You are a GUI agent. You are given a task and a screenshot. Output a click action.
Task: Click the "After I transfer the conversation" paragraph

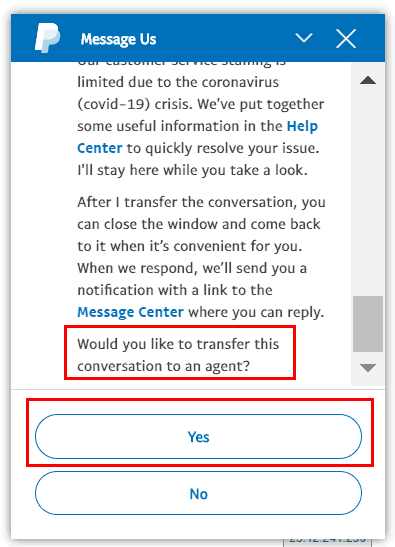[x=201, y=257]
